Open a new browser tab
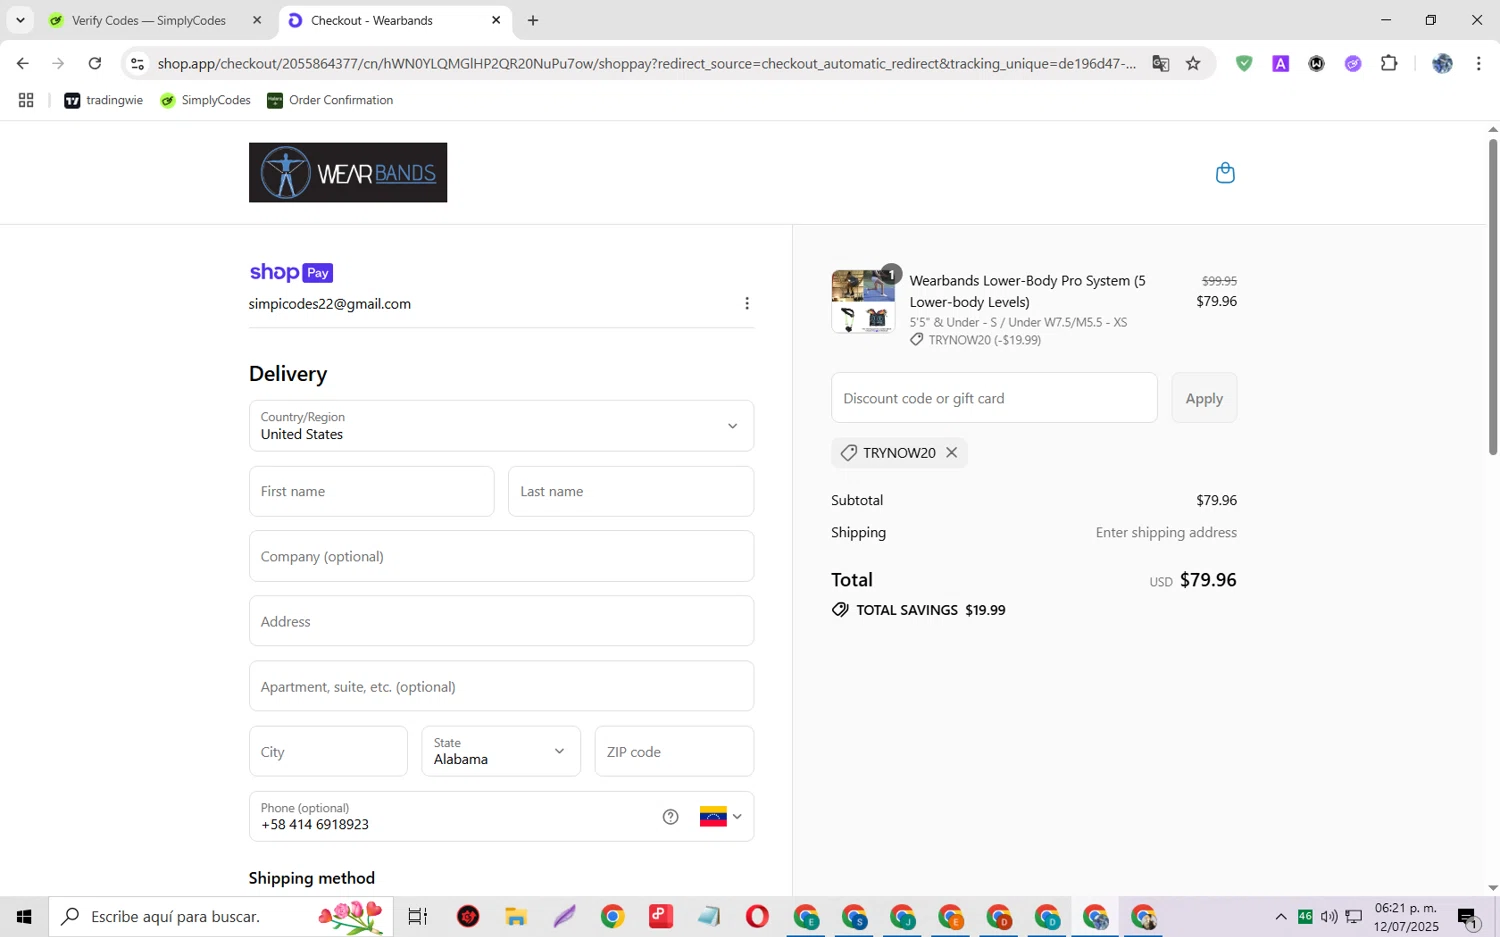The height and width of the screenshot is (937, 1500). coord(533,20)
